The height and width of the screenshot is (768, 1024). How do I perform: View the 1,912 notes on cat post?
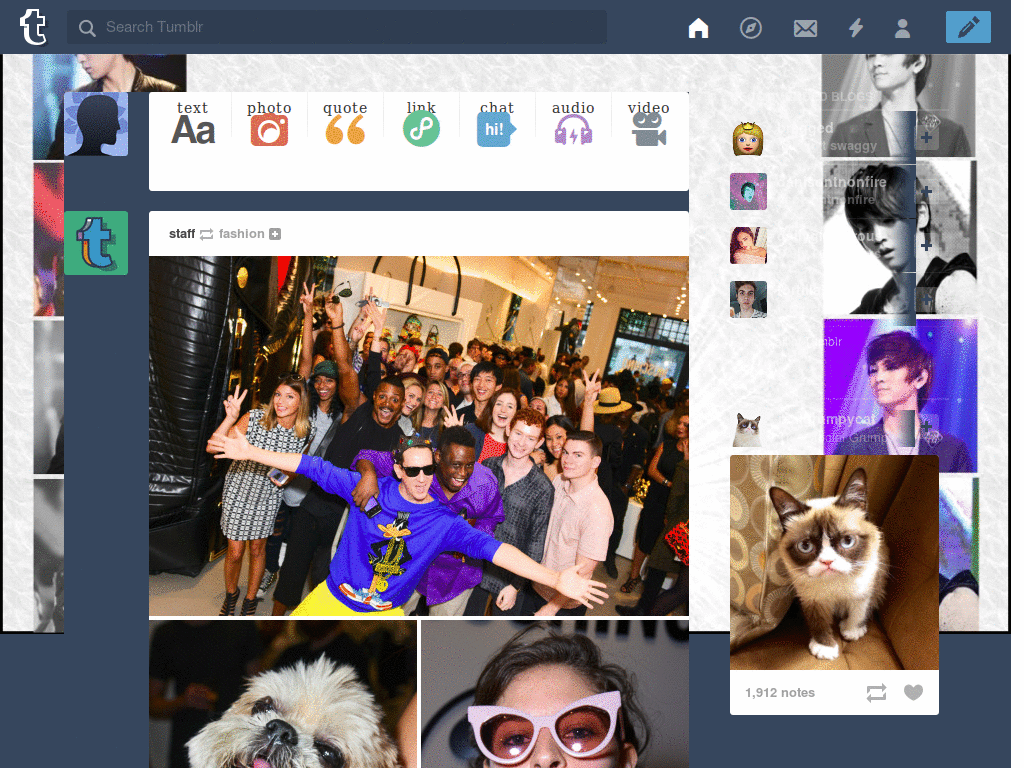(x=780, y=692)
